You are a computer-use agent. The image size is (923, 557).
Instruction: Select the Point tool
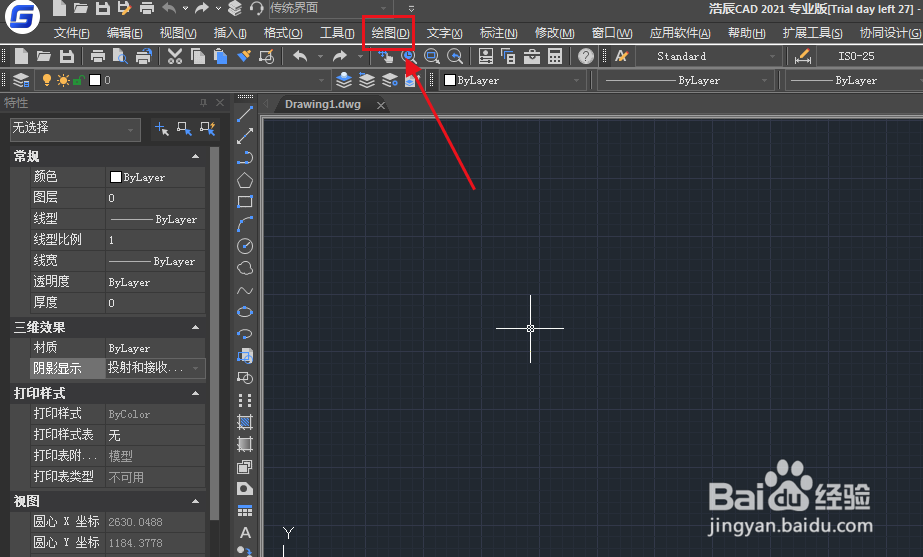pyautogui.click(x=245, y=400)
